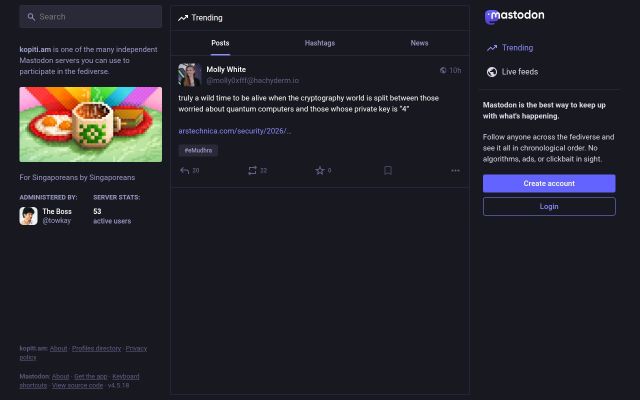Click the kopiti.am pixel-art server banner

tap(91, 124)
